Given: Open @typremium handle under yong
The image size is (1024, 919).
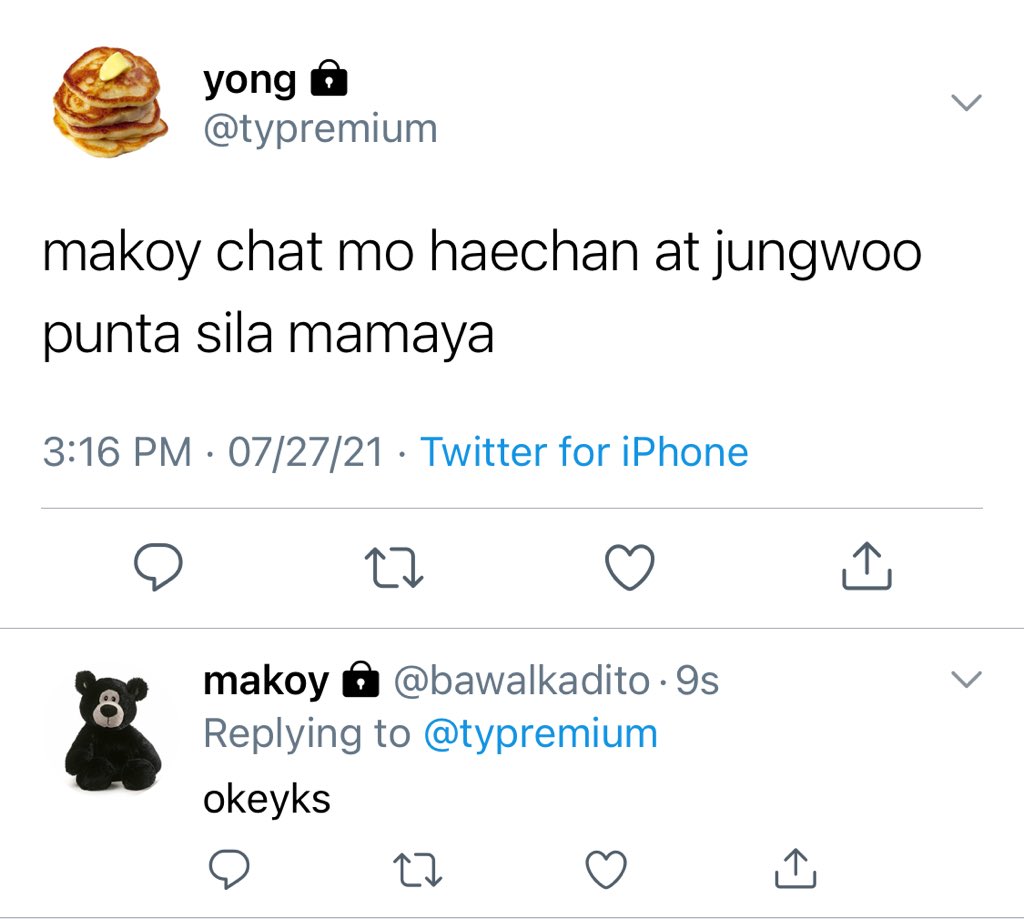Looking at the screenshot, I should pos(321,129).
